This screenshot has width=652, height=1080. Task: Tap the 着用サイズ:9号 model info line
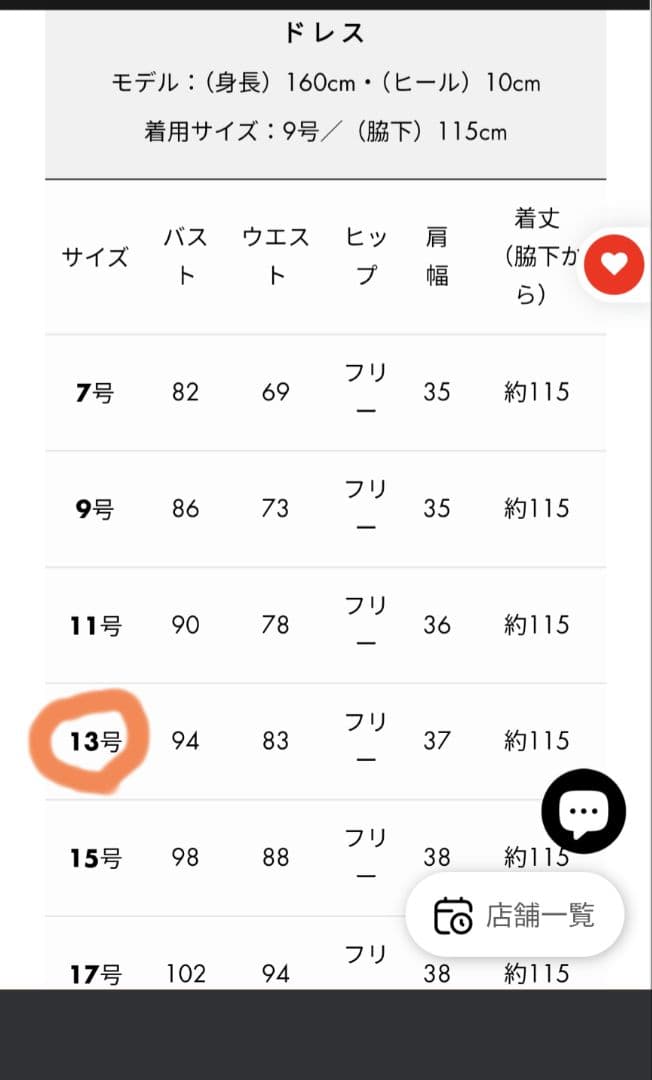coord(325,131)
